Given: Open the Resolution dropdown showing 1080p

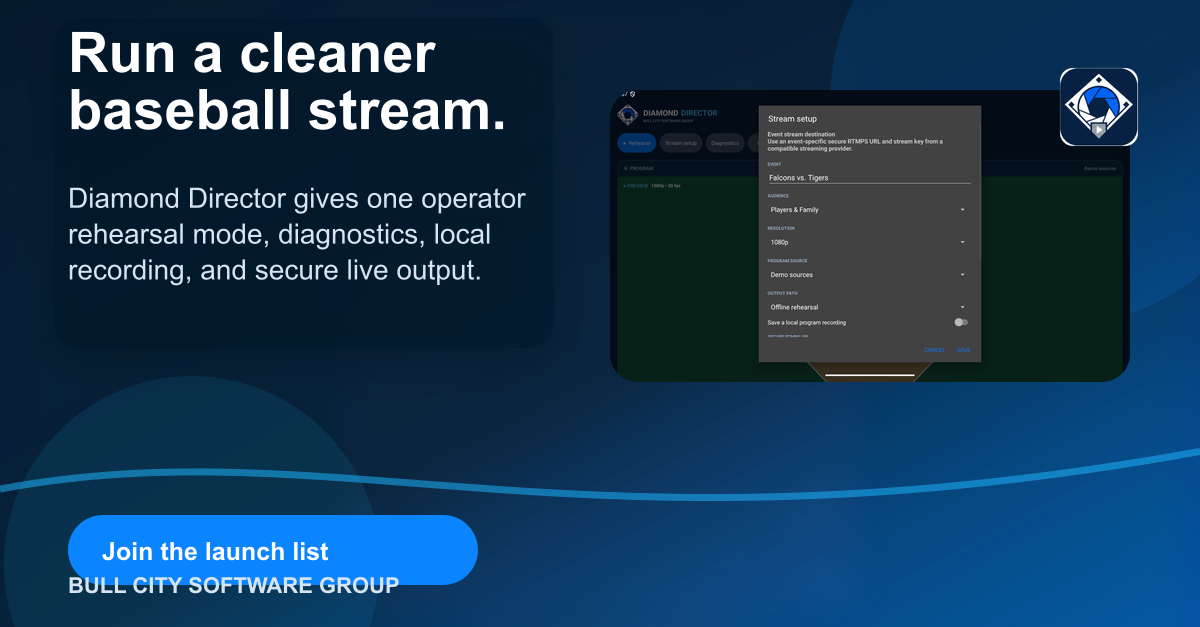Looking at the screenshot, I should [x=868, y=242].
